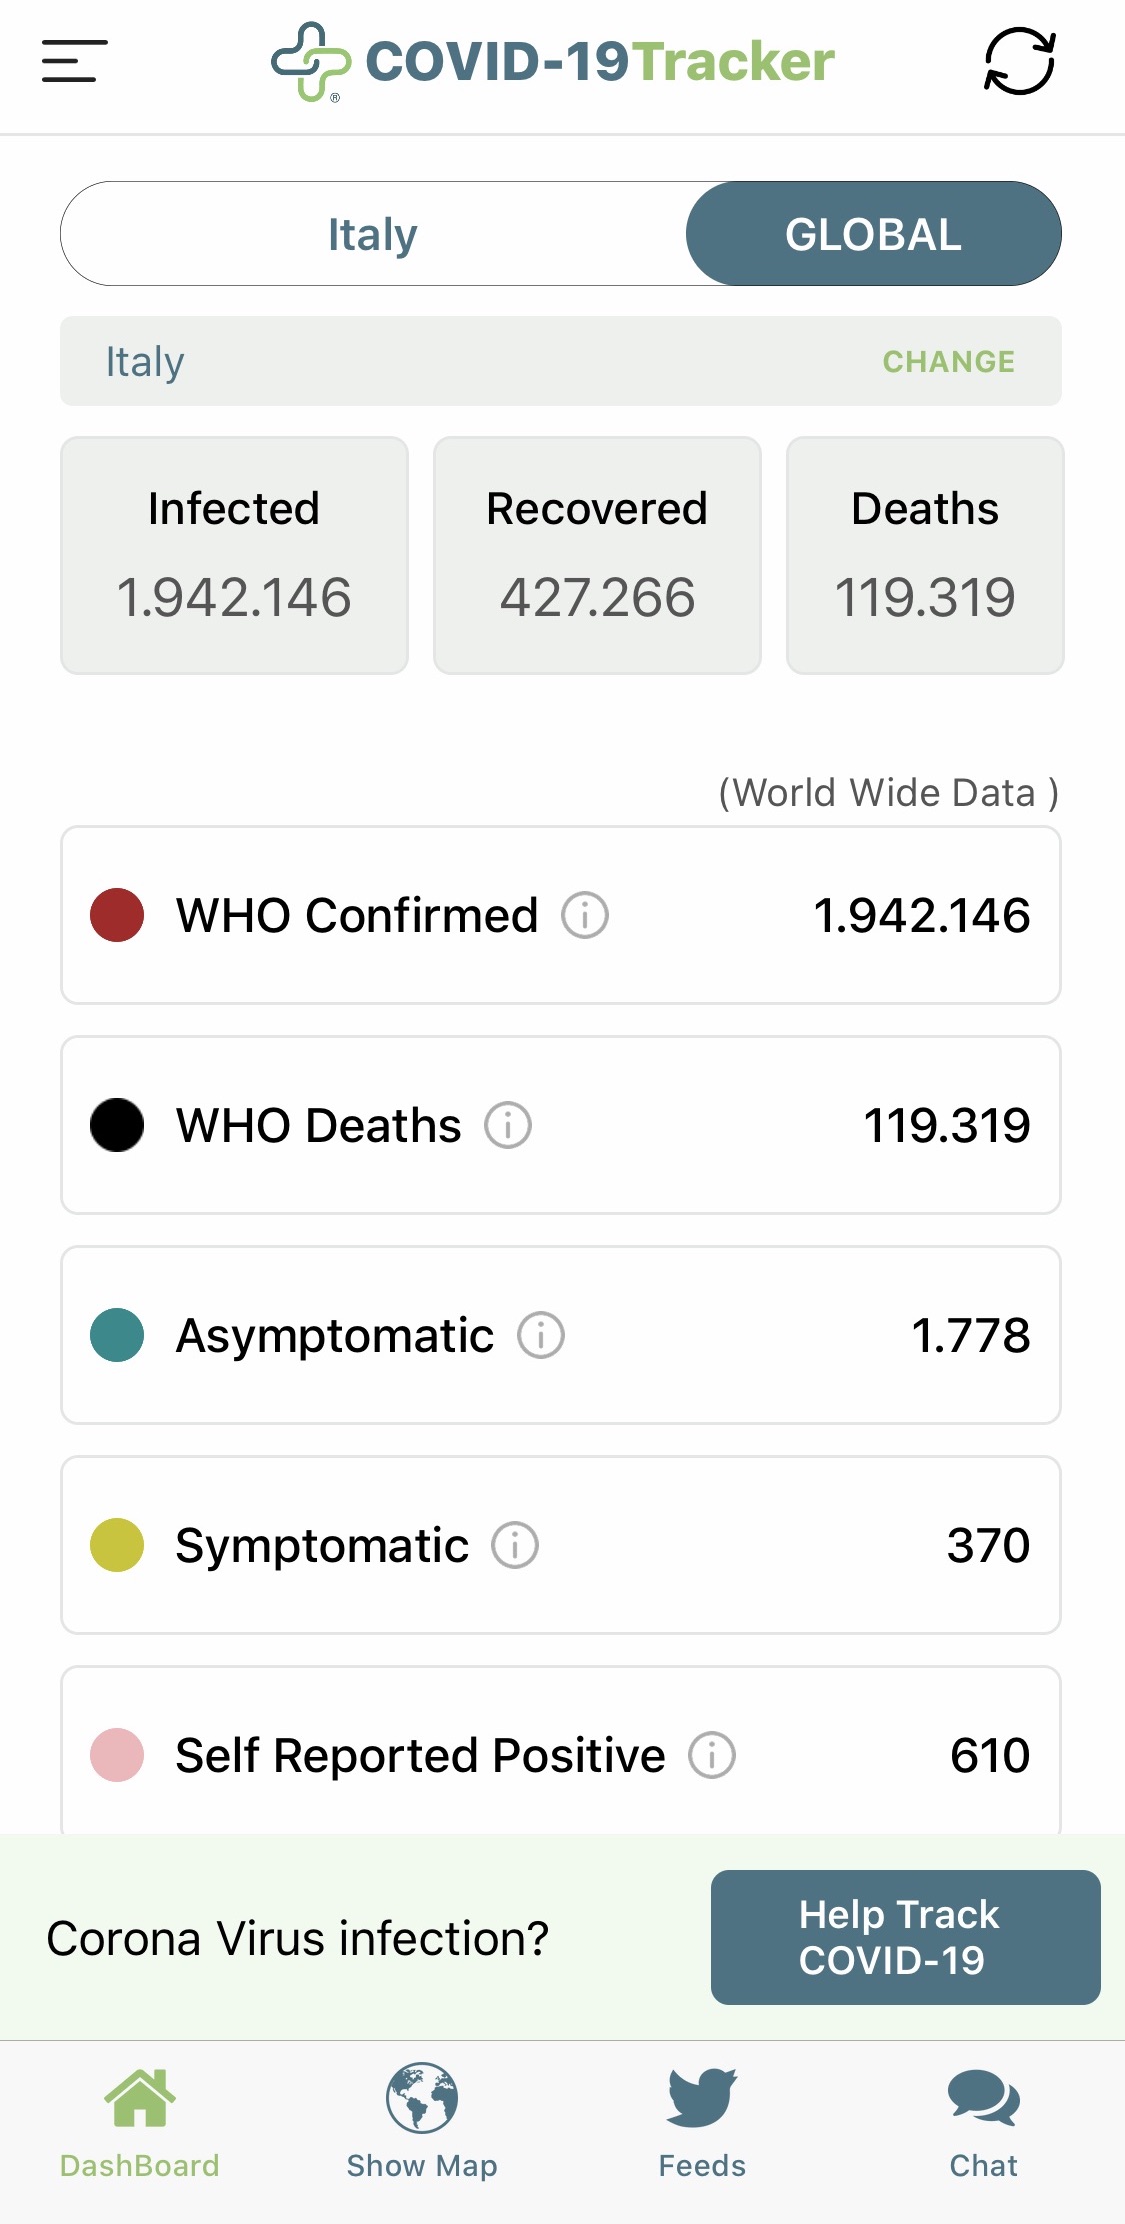1125x2224 pixels.
Task: Show info for WHO Confirmed
Action: point(585,915)
